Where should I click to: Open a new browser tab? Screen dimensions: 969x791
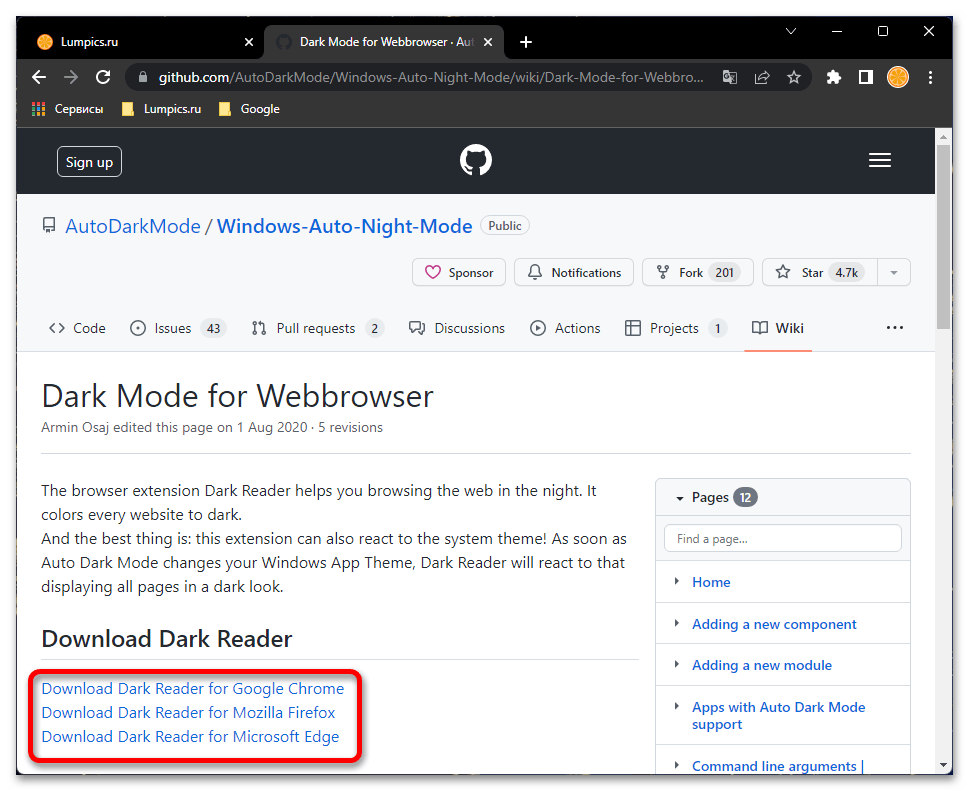(x=526, y=42)
